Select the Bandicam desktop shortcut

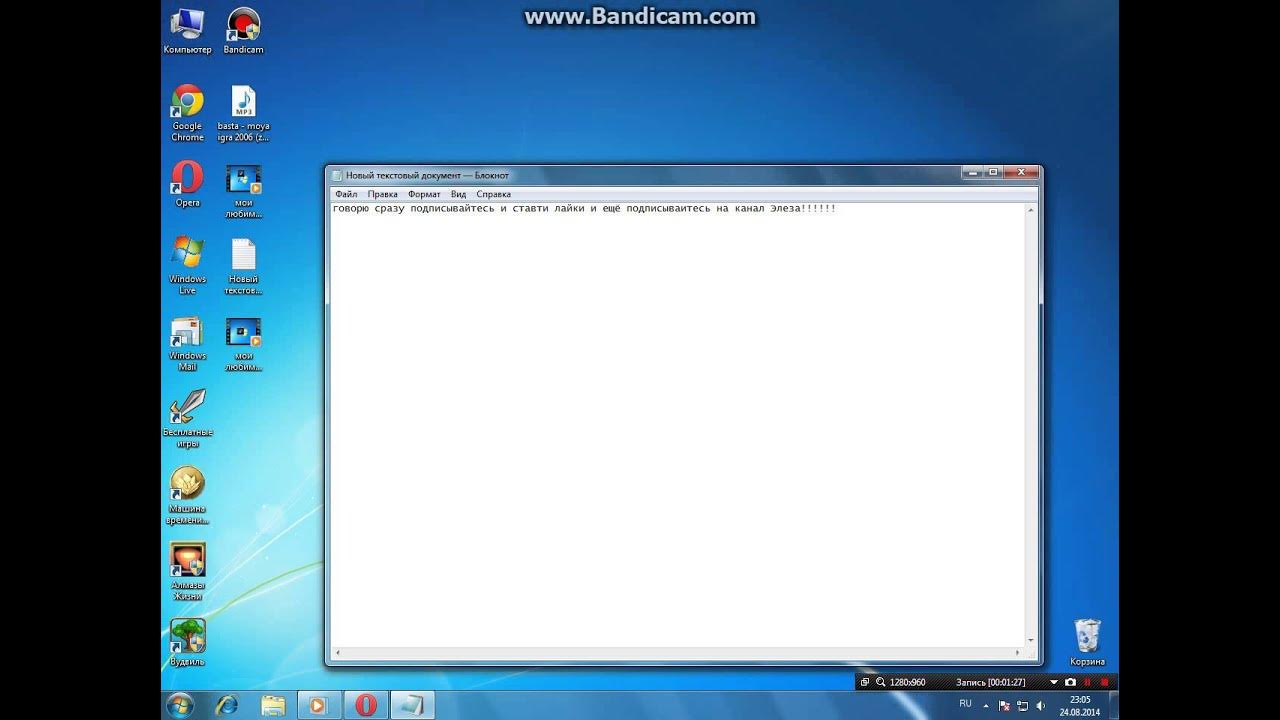point(243,31)
